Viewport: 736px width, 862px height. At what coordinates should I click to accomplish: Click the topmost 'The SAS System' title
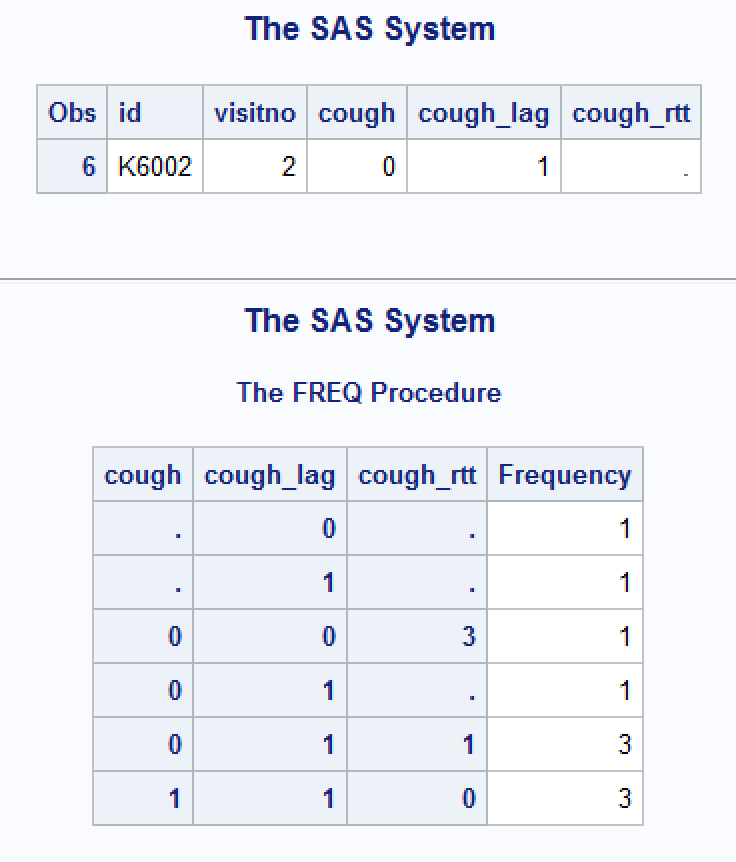coord(369,28)
